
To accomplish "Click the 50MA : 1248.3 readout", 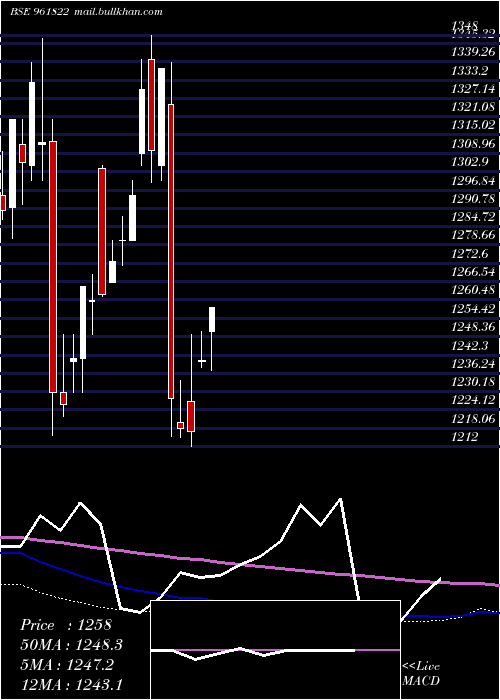I will pos(71,645).
